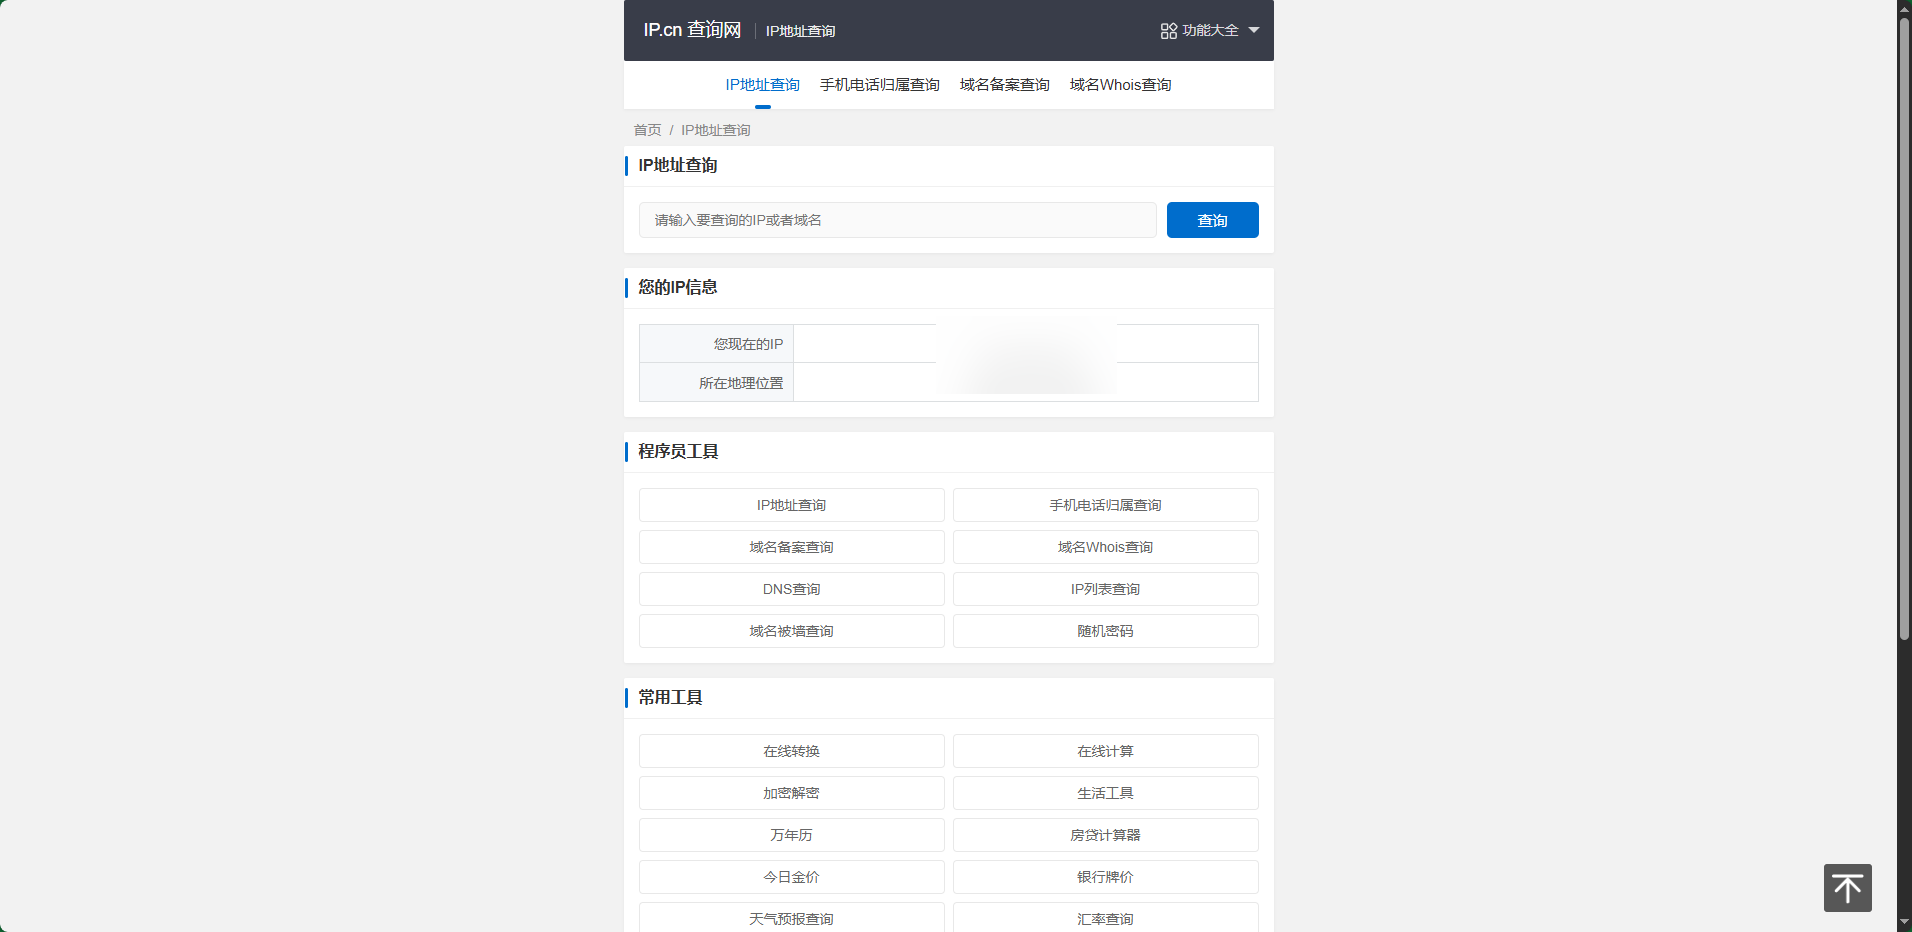Switch to 手机电话归属查询 tab
This screenshot has height=932, width=1912.
[x=879, y=85]
